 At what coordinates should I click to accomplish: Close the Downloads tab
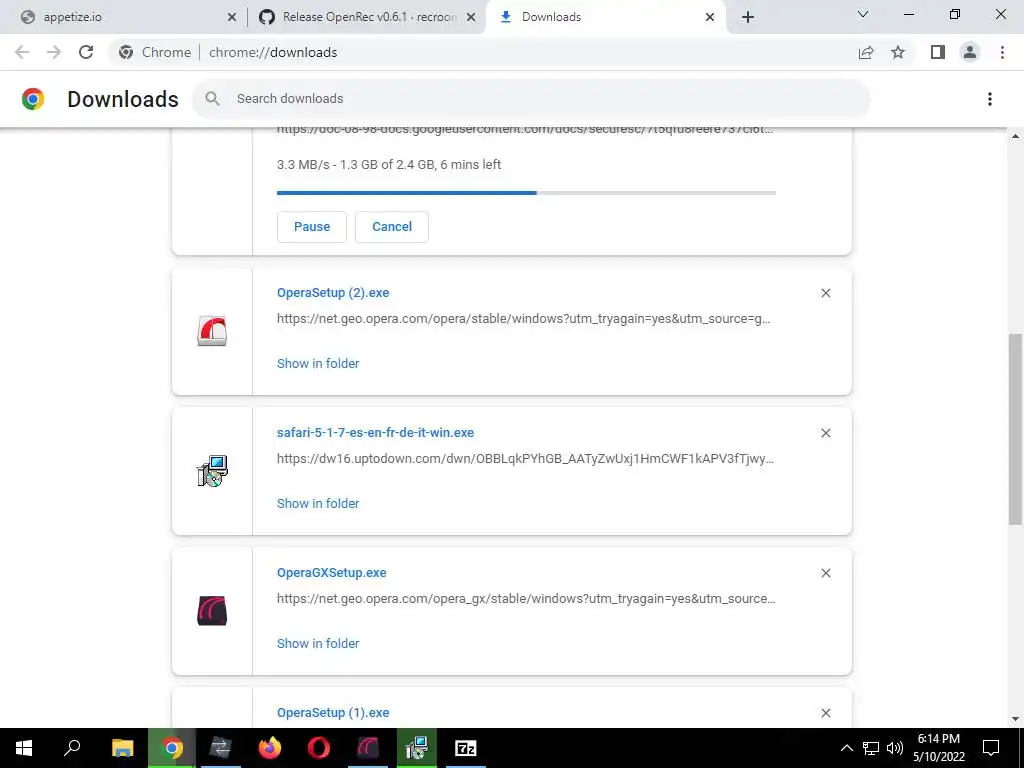tap(710, 17)
